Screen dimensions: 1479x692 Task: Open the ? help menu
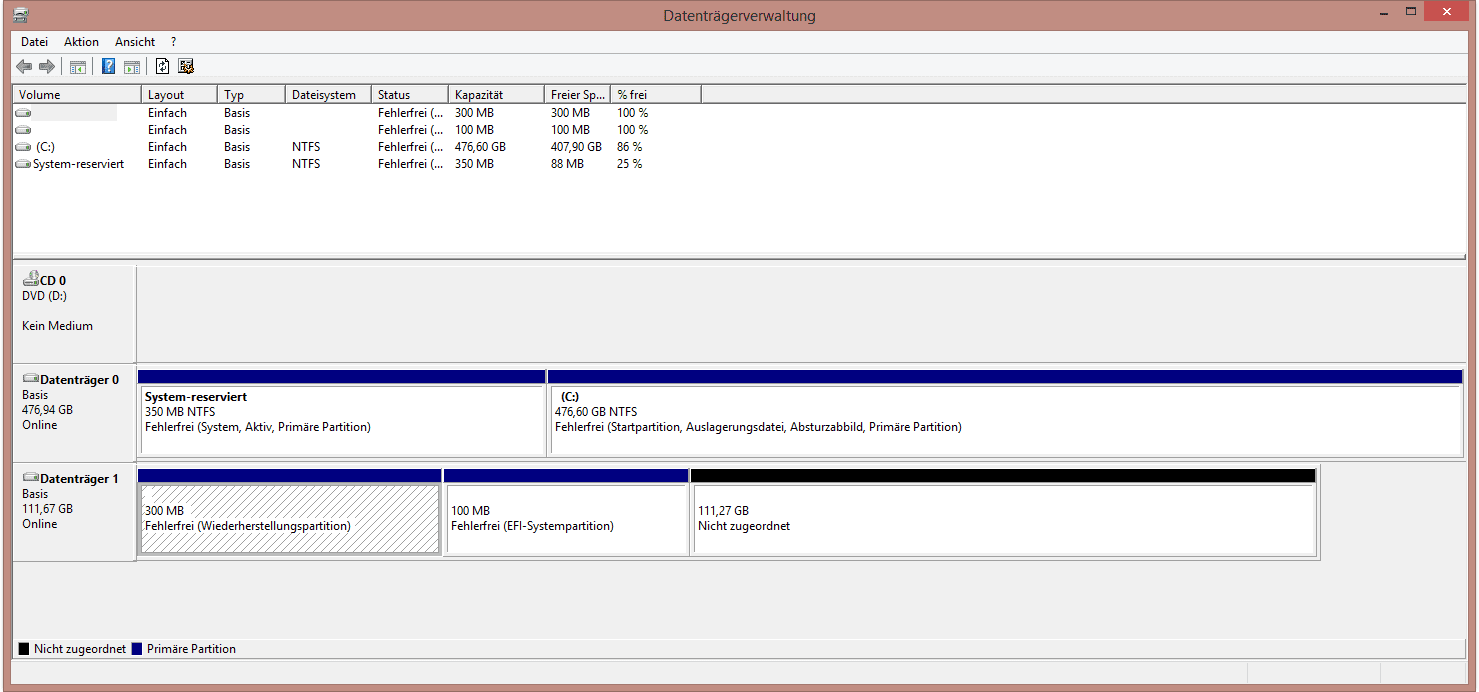click(x=173, y=42)
